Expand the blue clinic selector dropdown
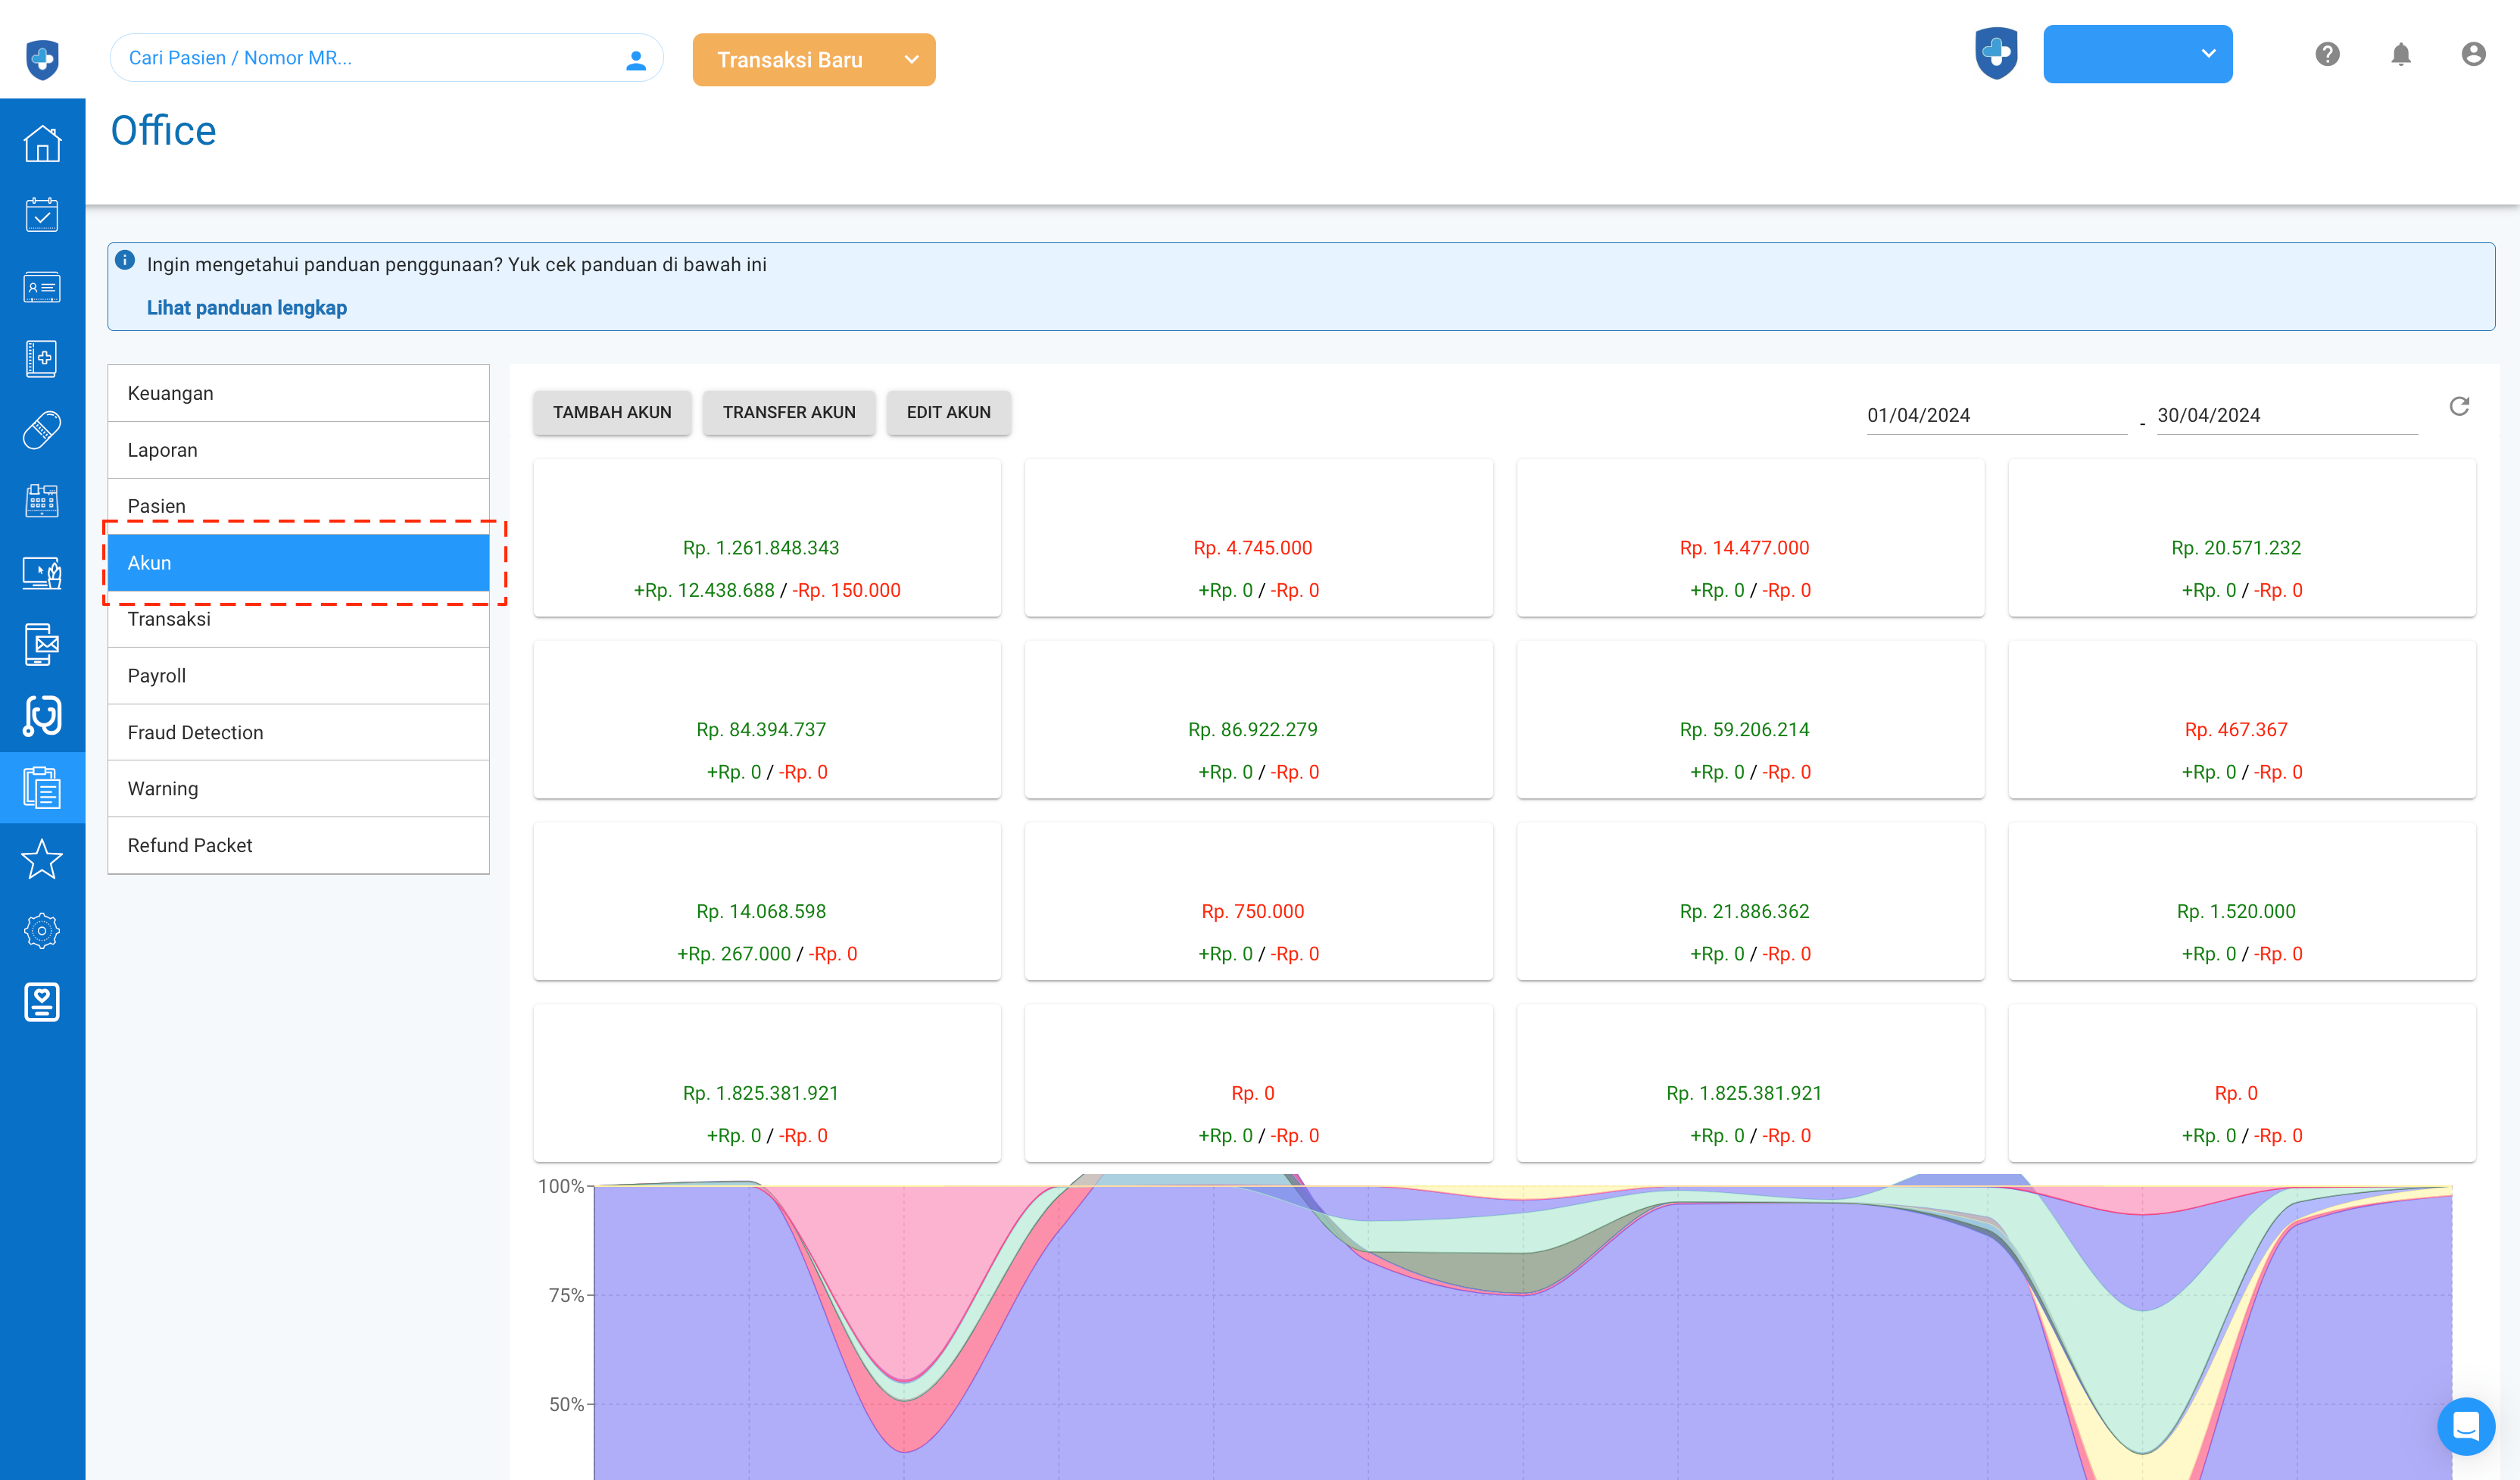 [x=2137, y=54]
